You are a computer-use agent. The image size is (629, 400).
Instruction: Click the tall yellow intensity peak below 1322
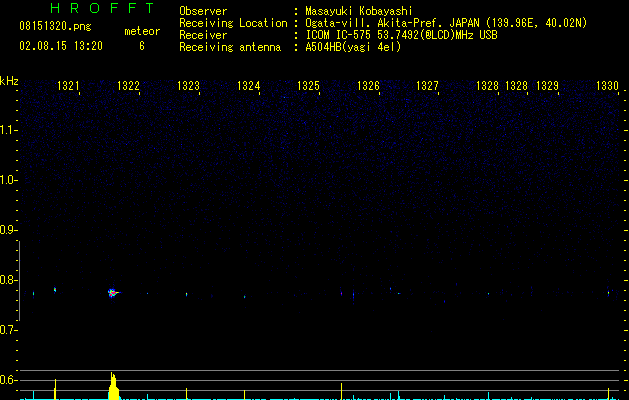114,386
